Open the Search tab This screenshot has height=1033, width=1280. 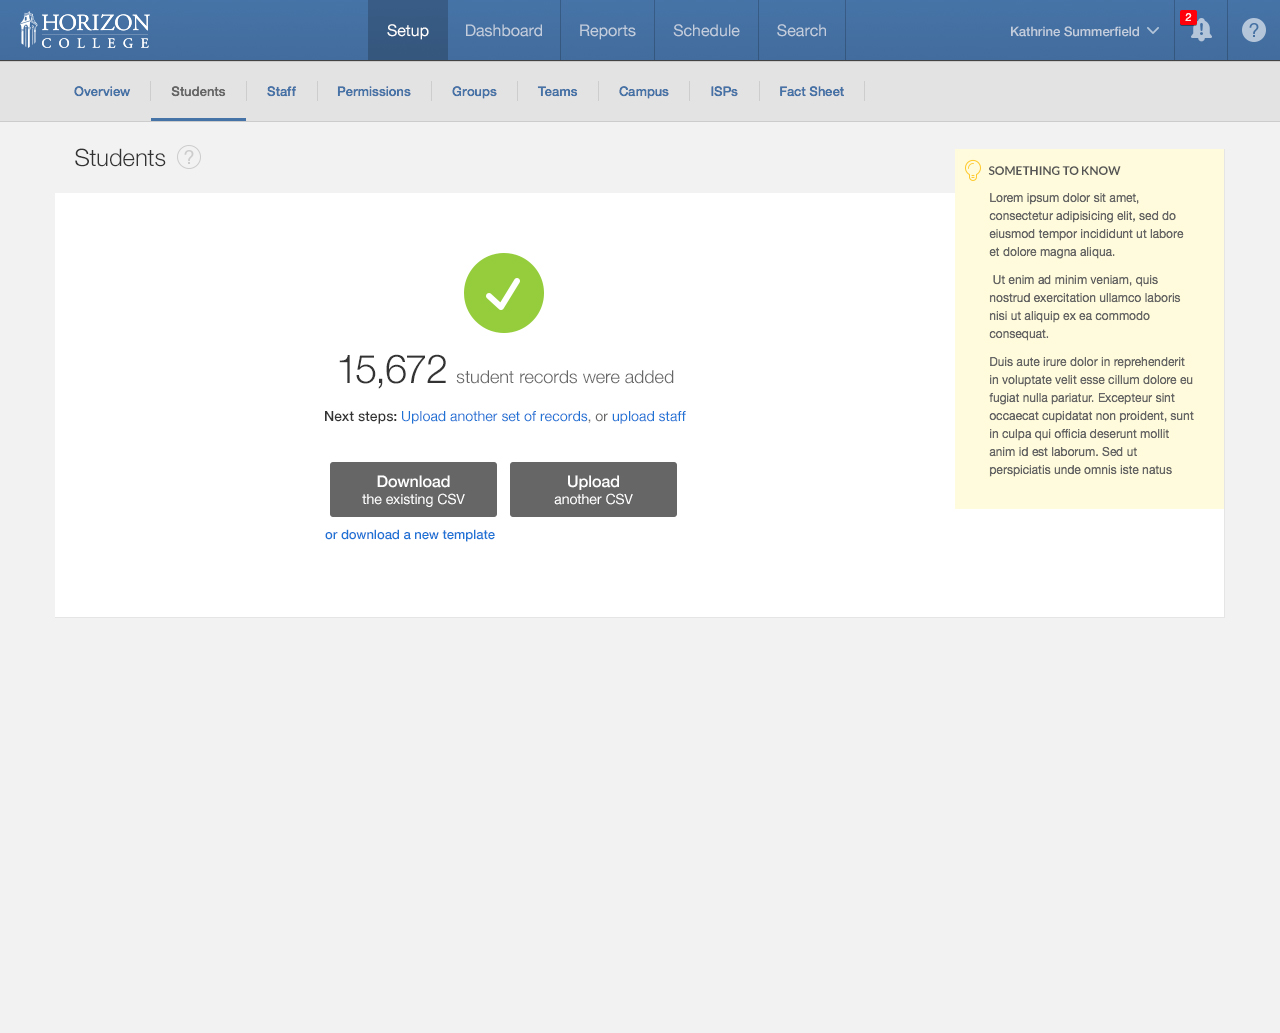(x=802, y=30)
